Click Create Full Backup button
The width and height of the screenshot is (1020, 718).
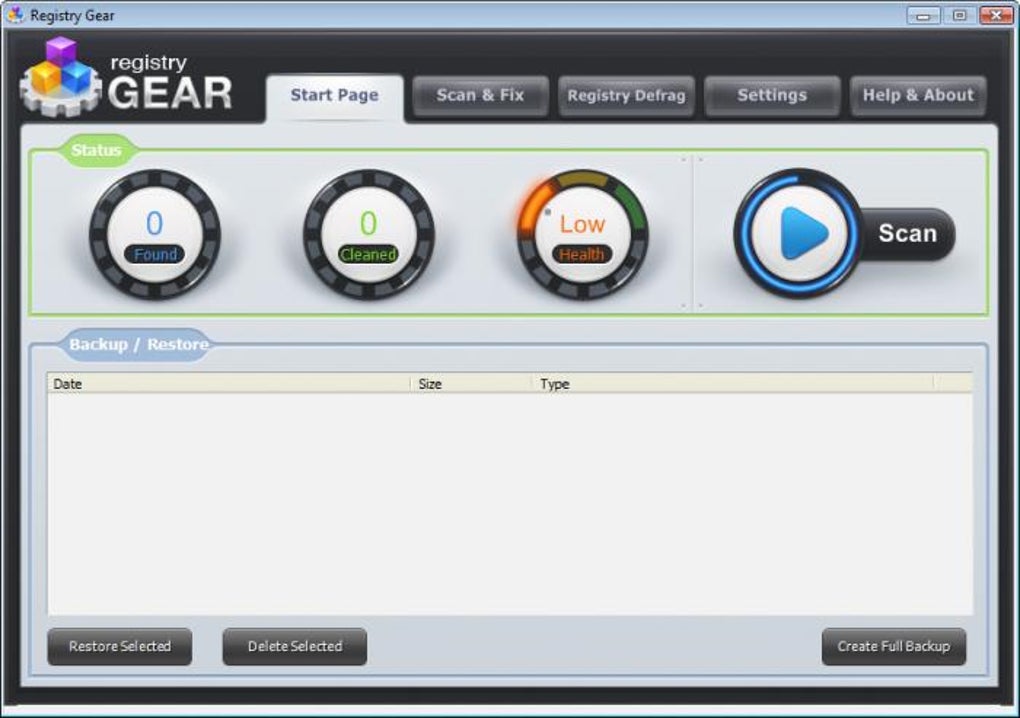894,646
